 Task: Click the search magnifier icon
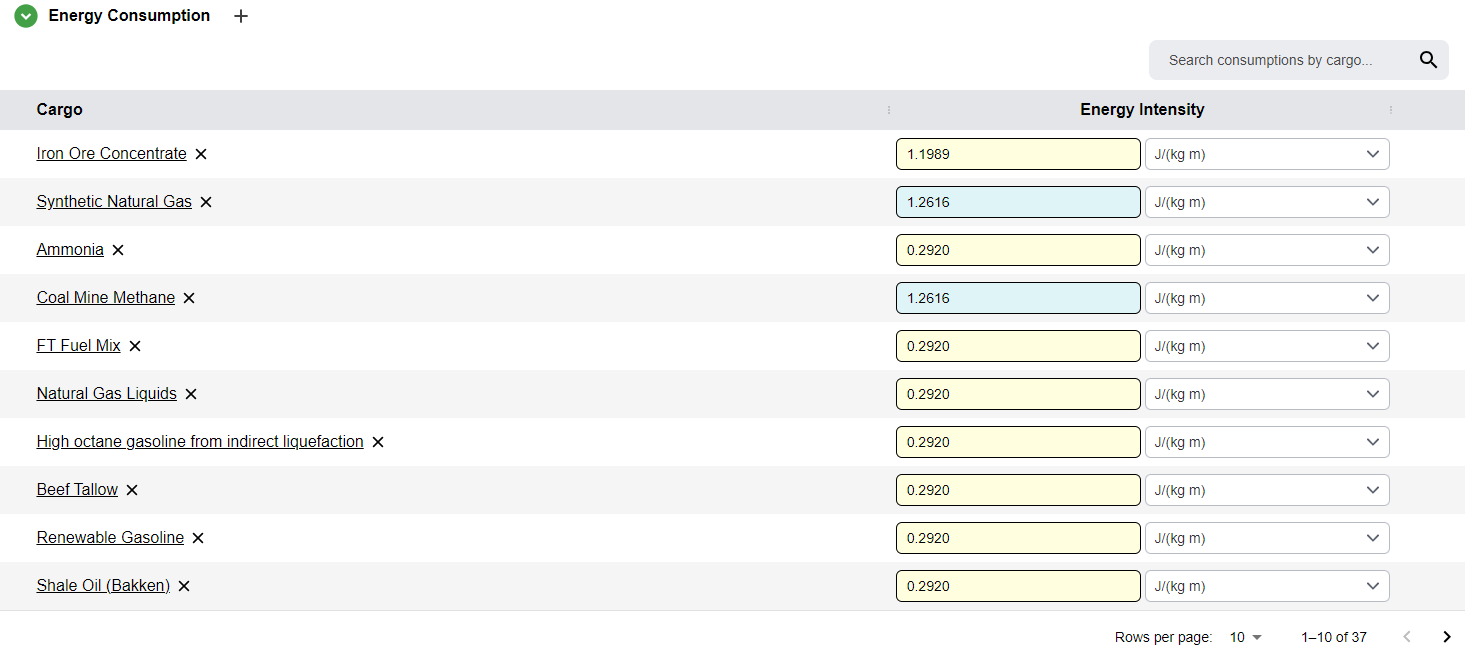[x=1428, y=60]
